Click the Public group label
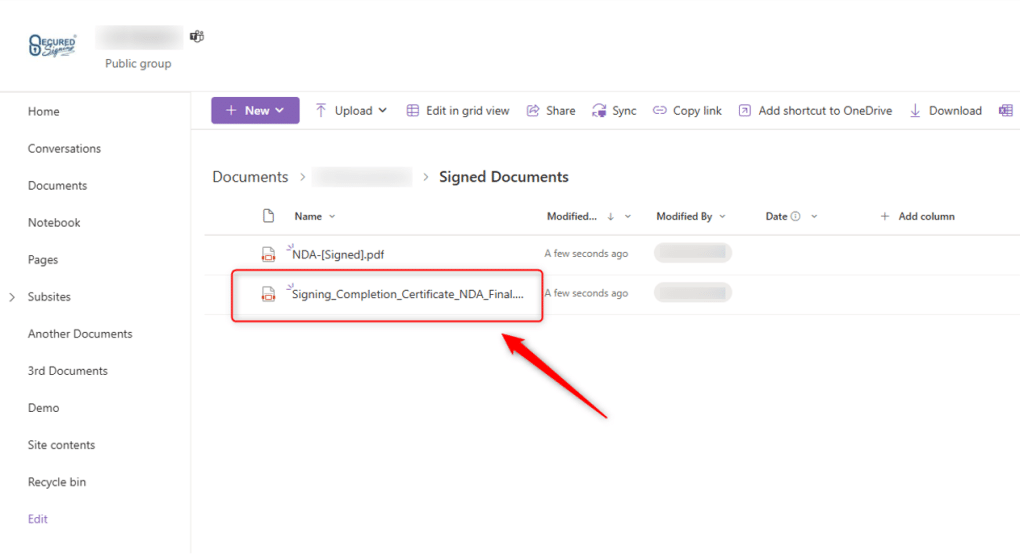This screenshot has height=559, width=1024. coord(138,63)
